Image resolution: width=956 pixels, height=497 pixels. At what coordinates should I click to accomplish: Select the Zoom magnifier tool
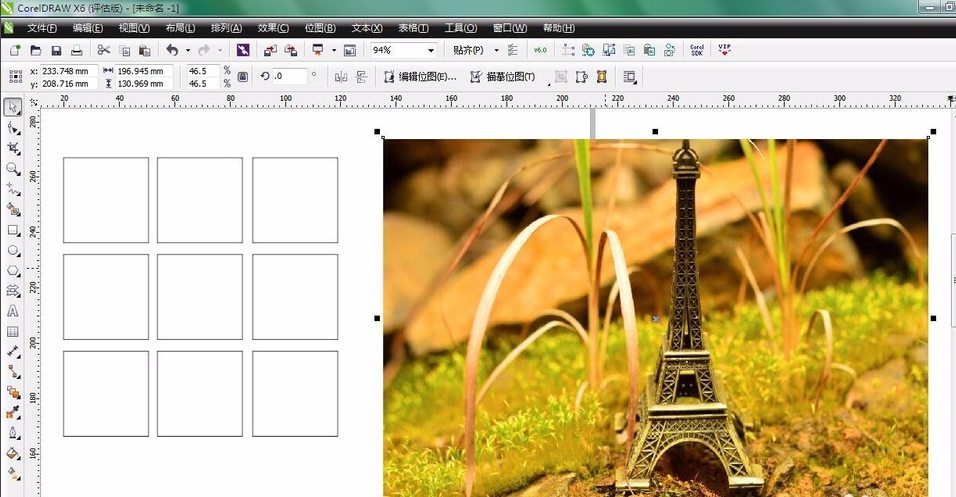point(13,169)
